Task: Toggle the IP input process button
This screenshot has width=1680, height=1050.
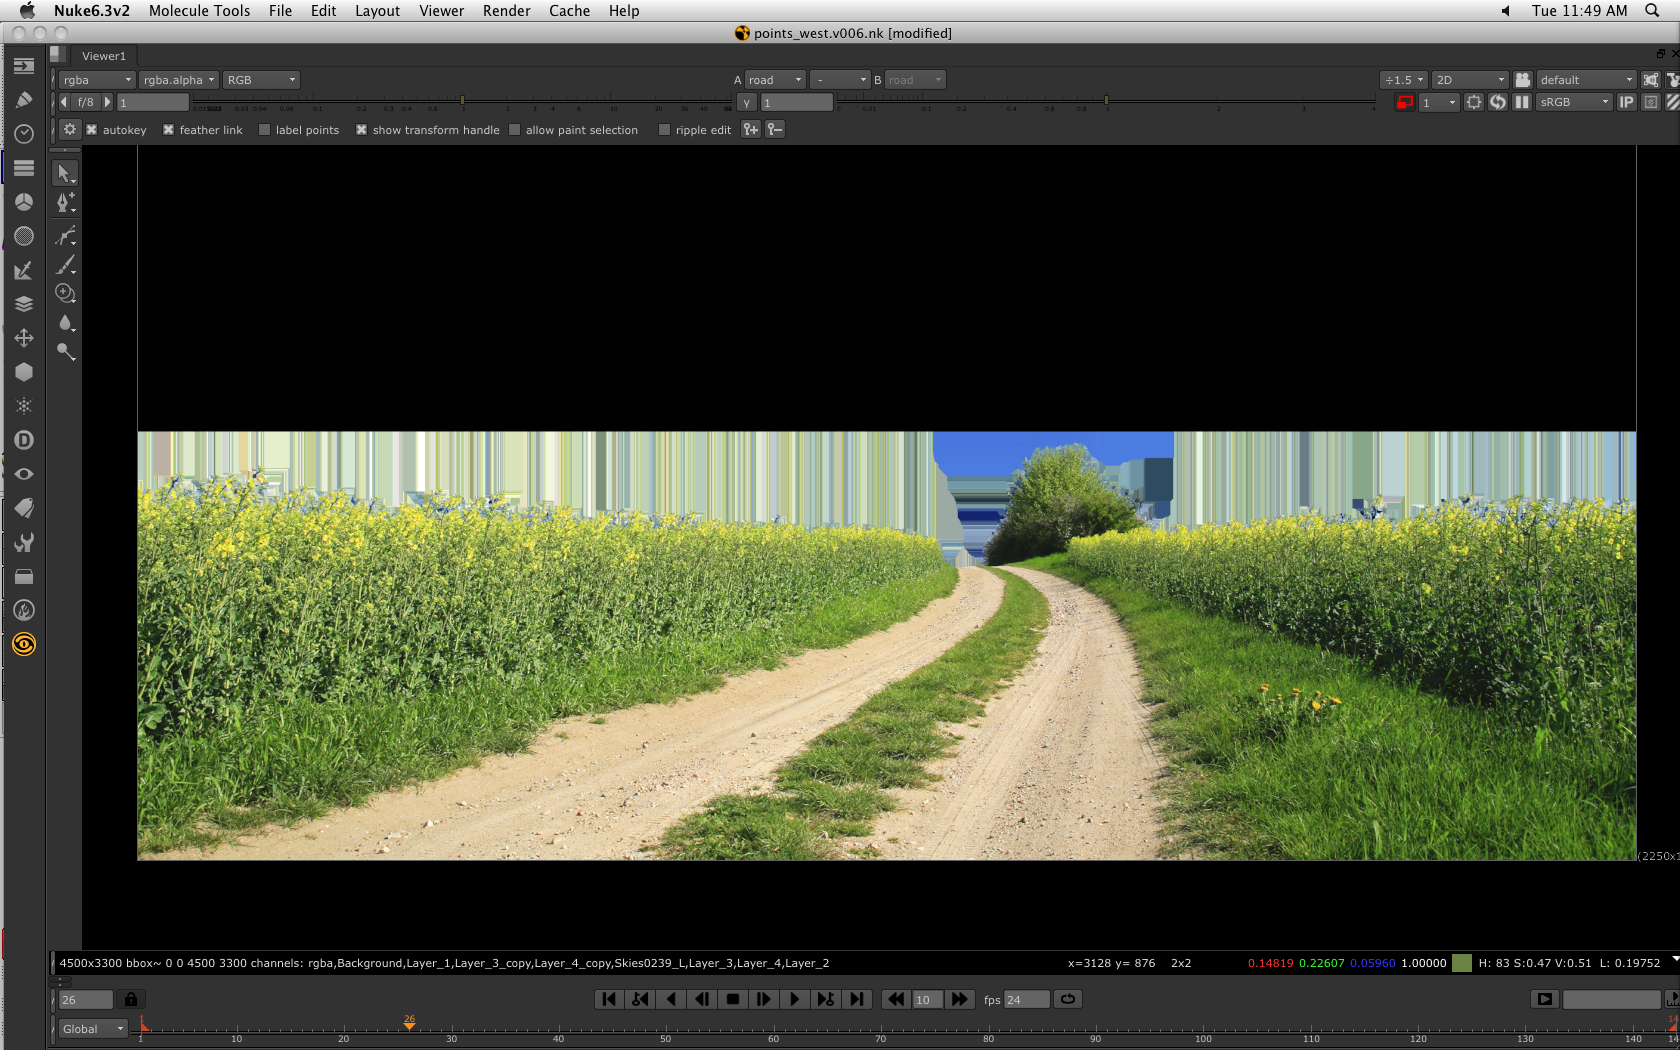Action: click(x=1627, y=102)
